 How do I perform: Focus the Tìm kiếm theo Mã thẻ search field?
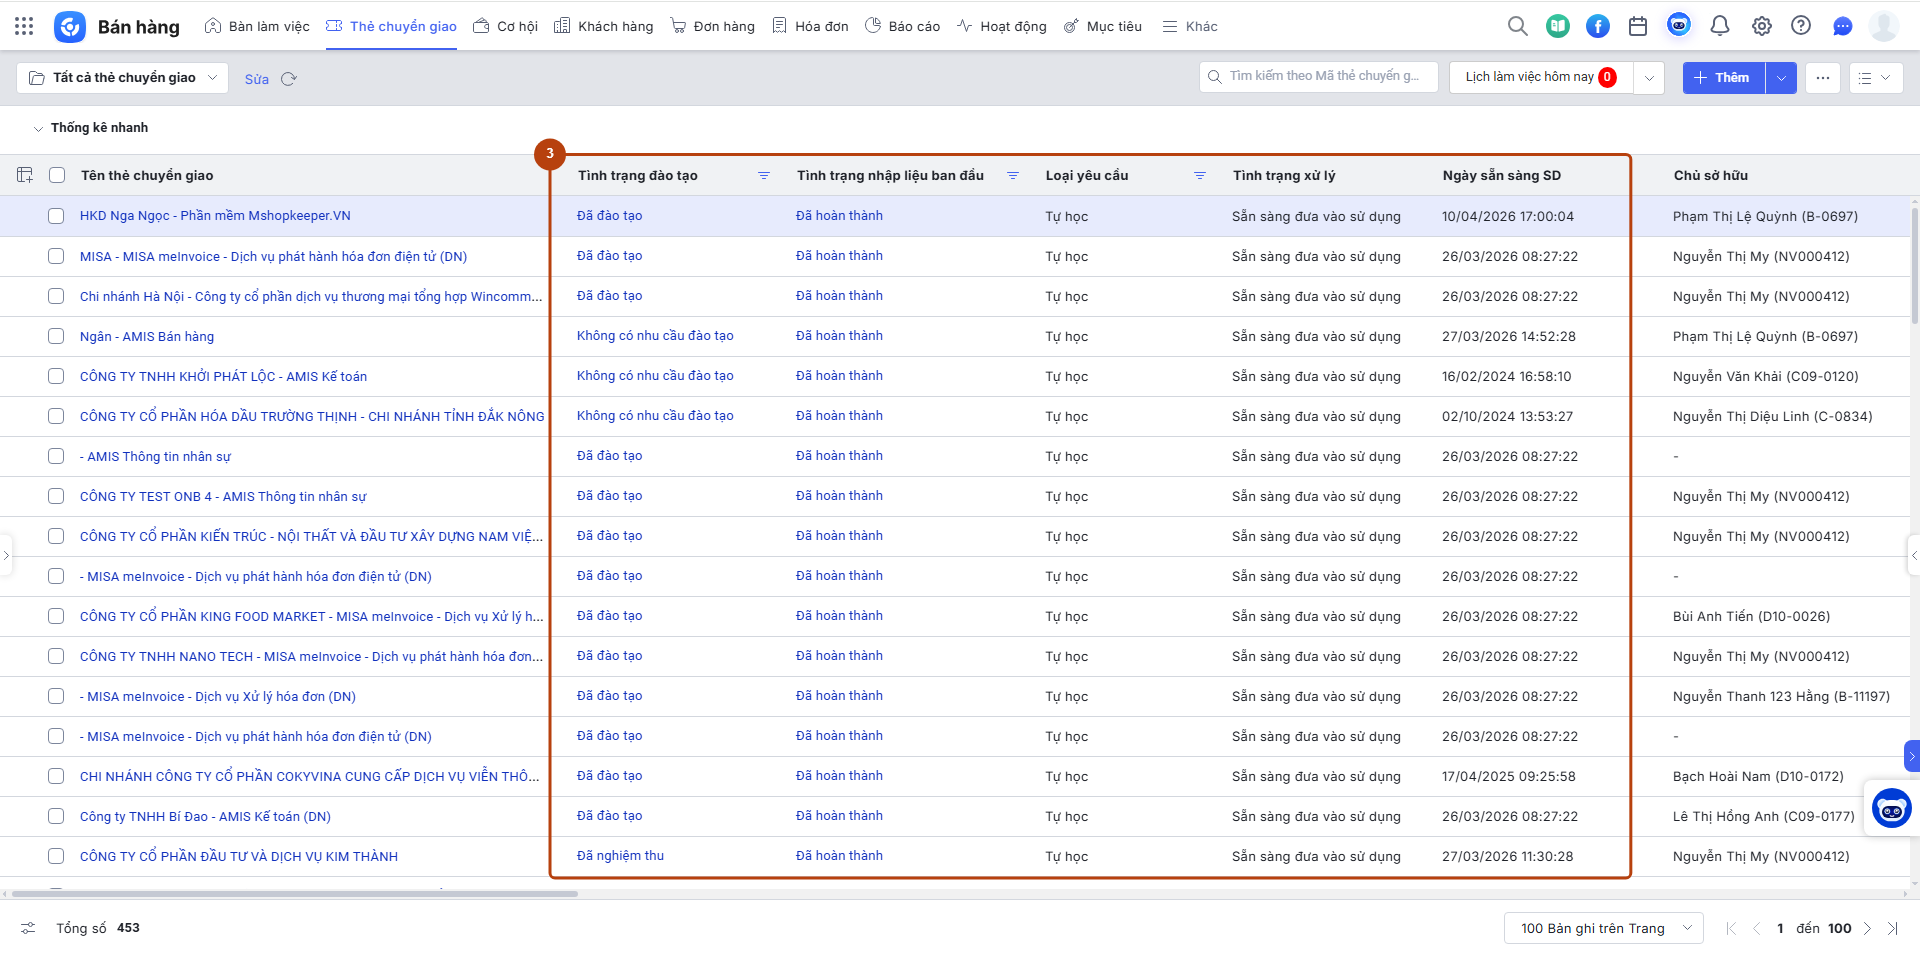tap(1319, 77)
